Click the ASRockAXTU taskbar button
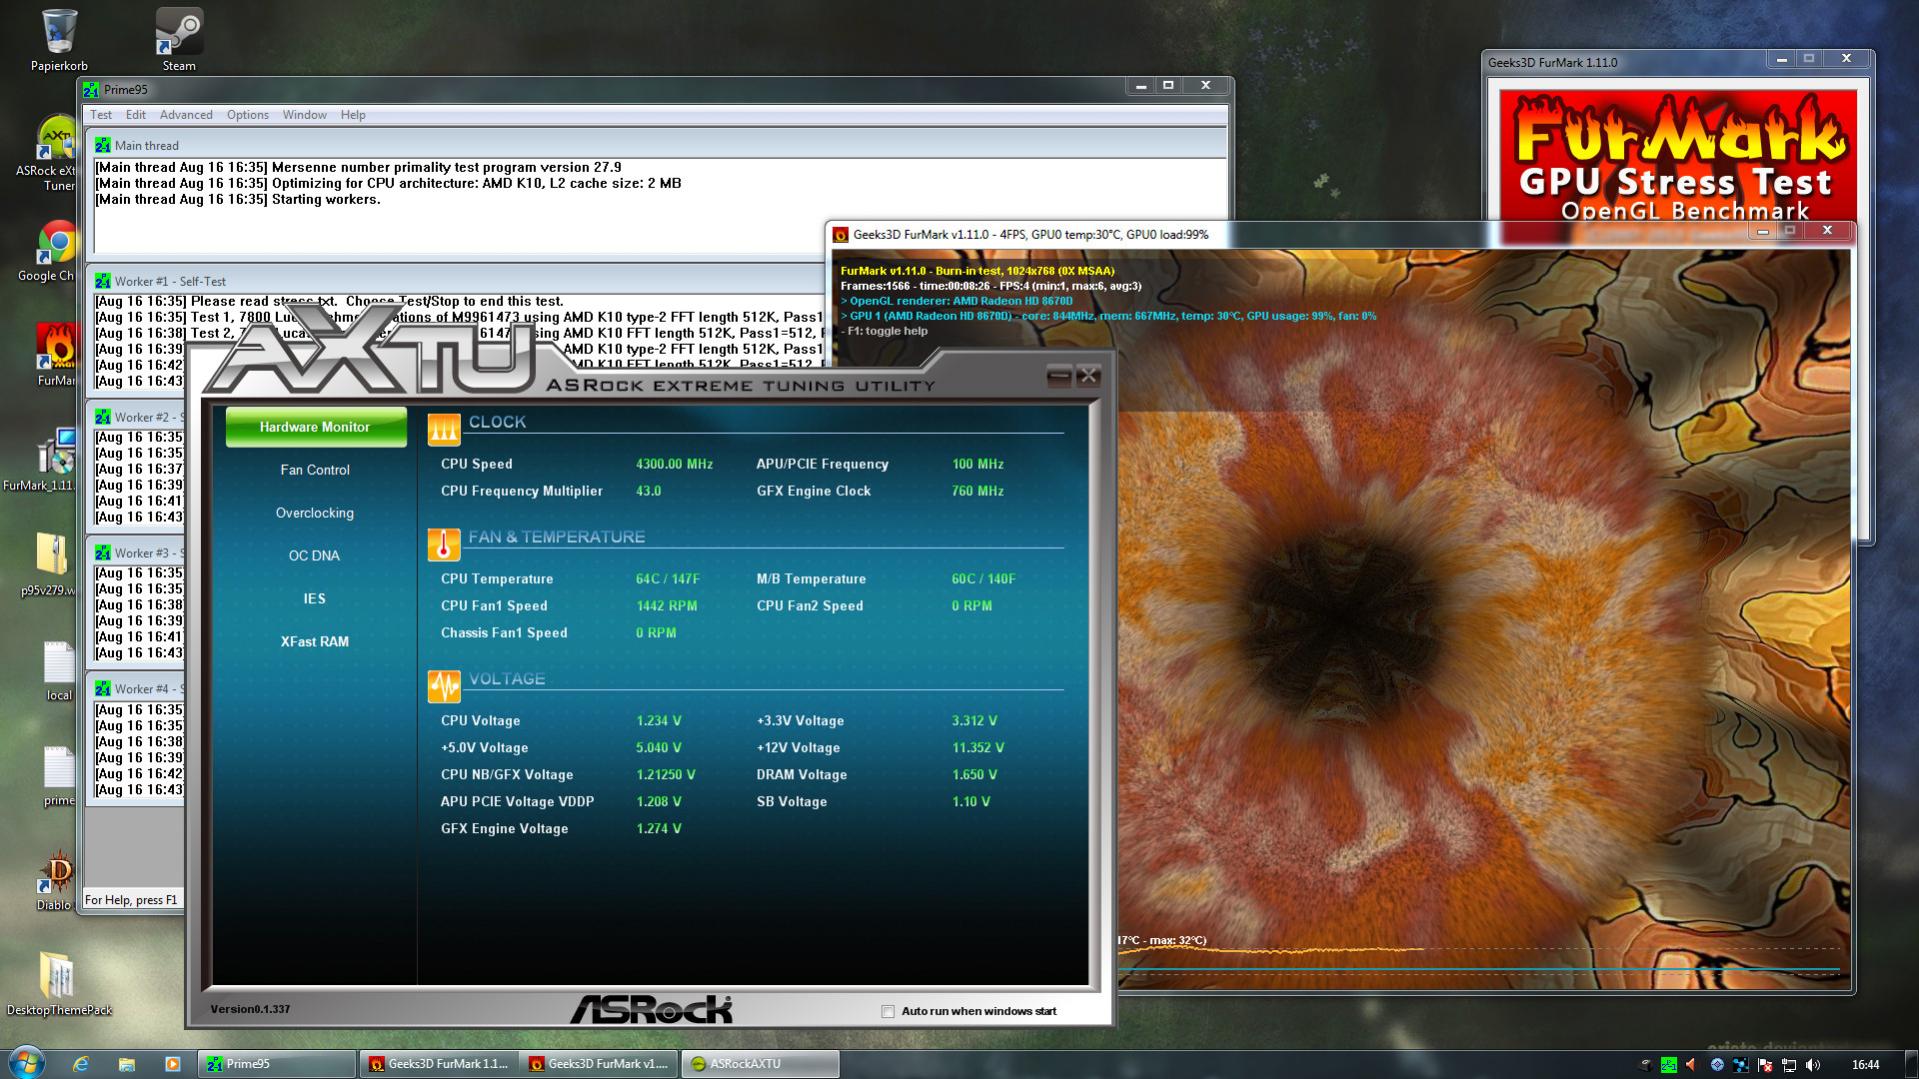Viewport: 1919px width, 1079px height. 761,1064
